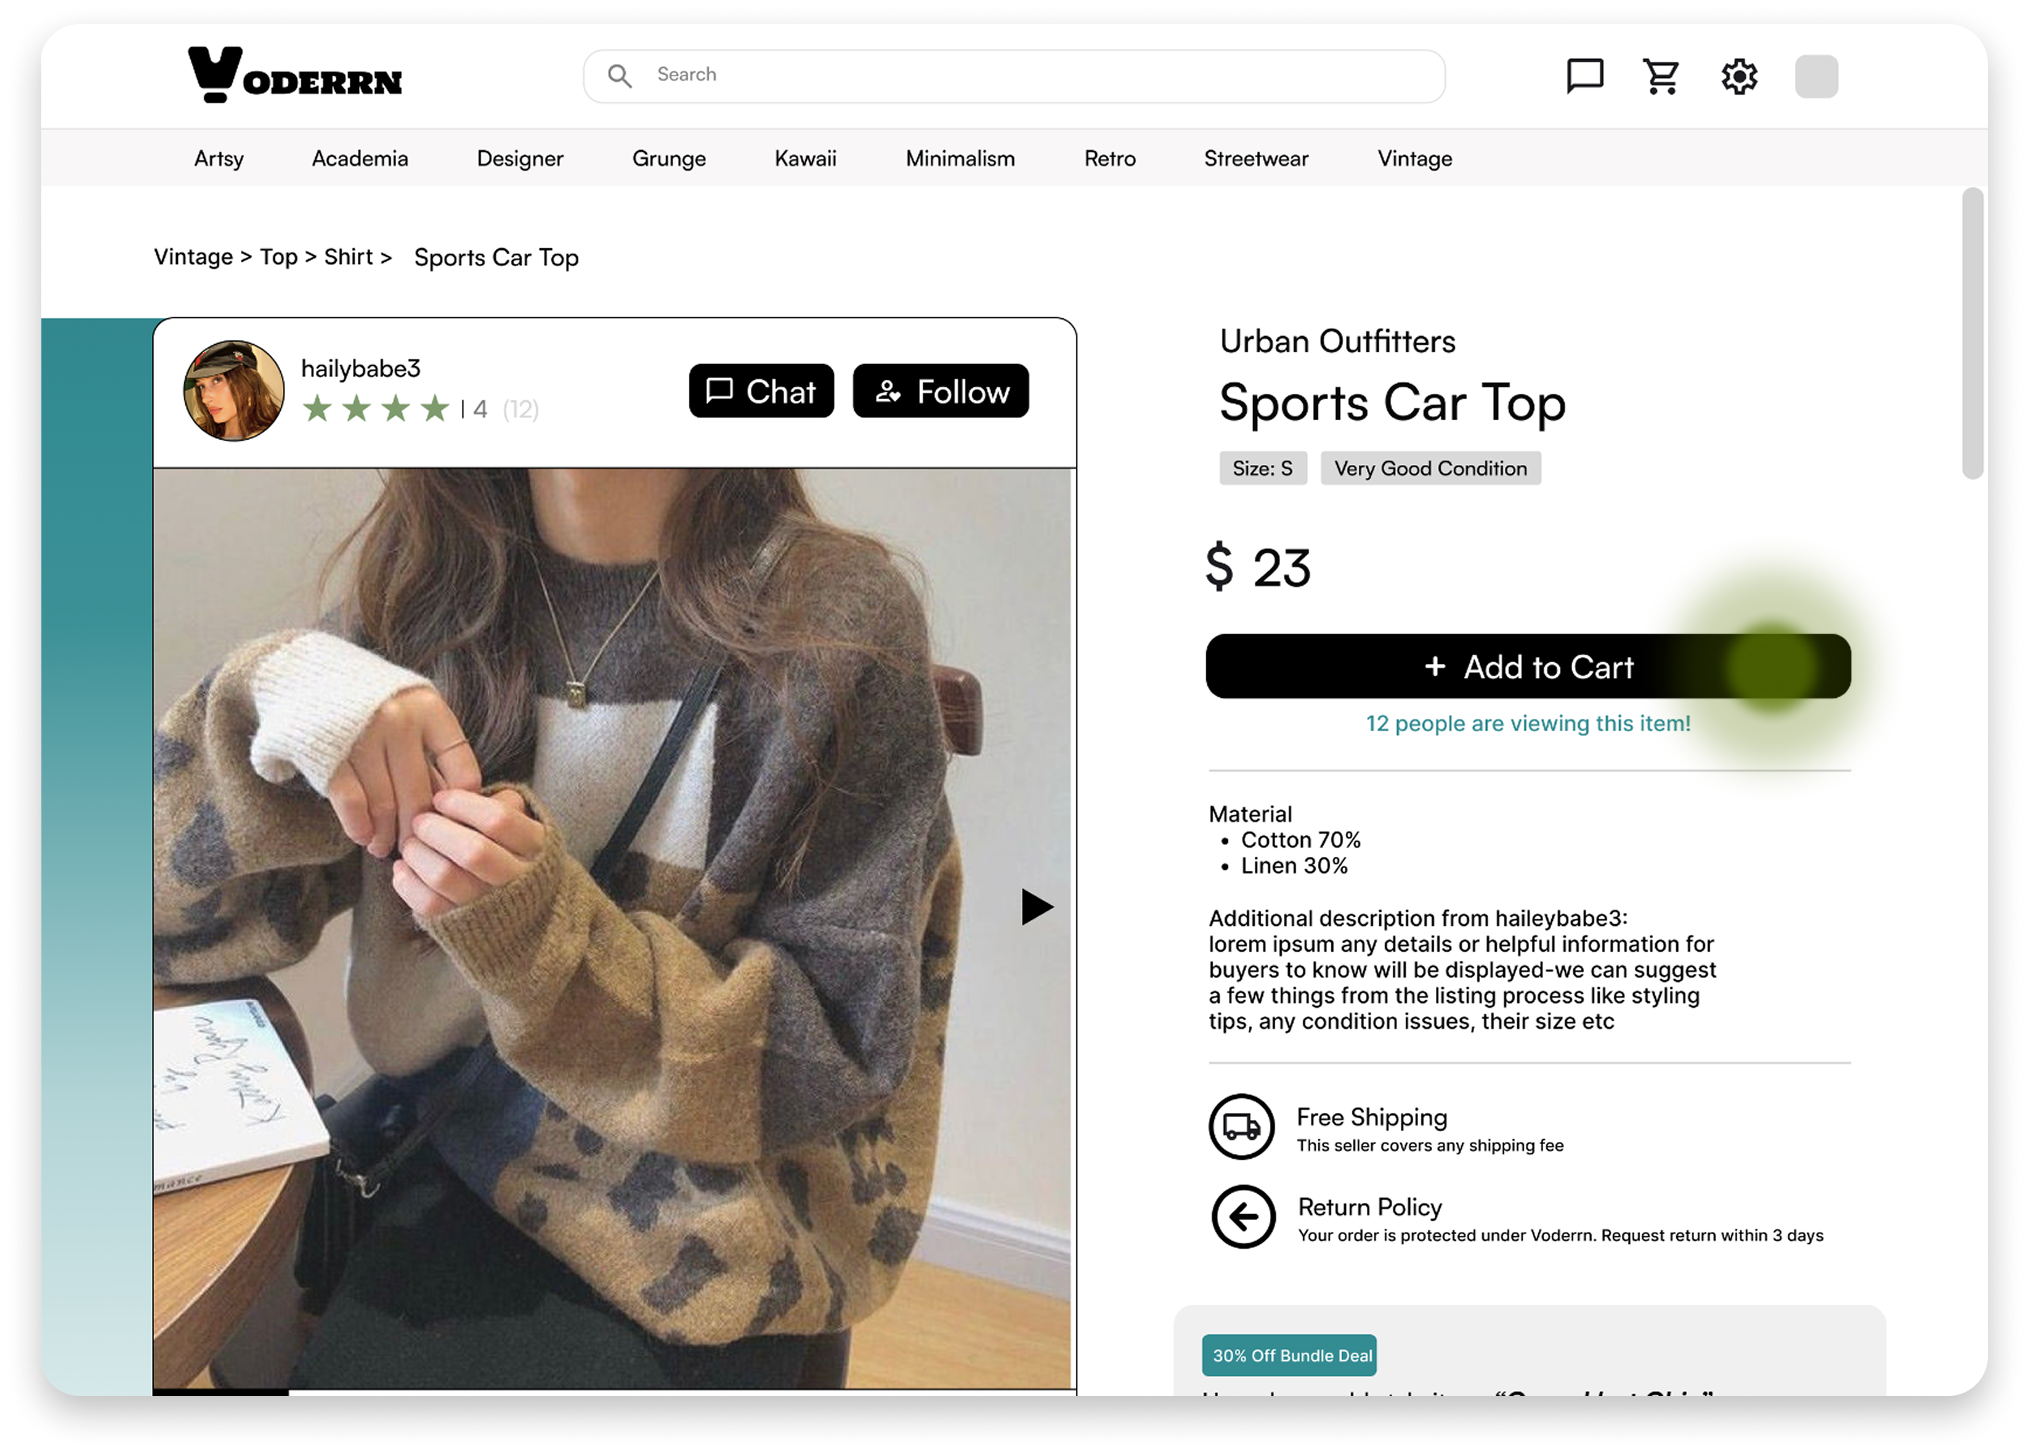Click the Free Shipping truck icon
Viewport: 2028px width, 1452px height.
click(1241, 1127)
